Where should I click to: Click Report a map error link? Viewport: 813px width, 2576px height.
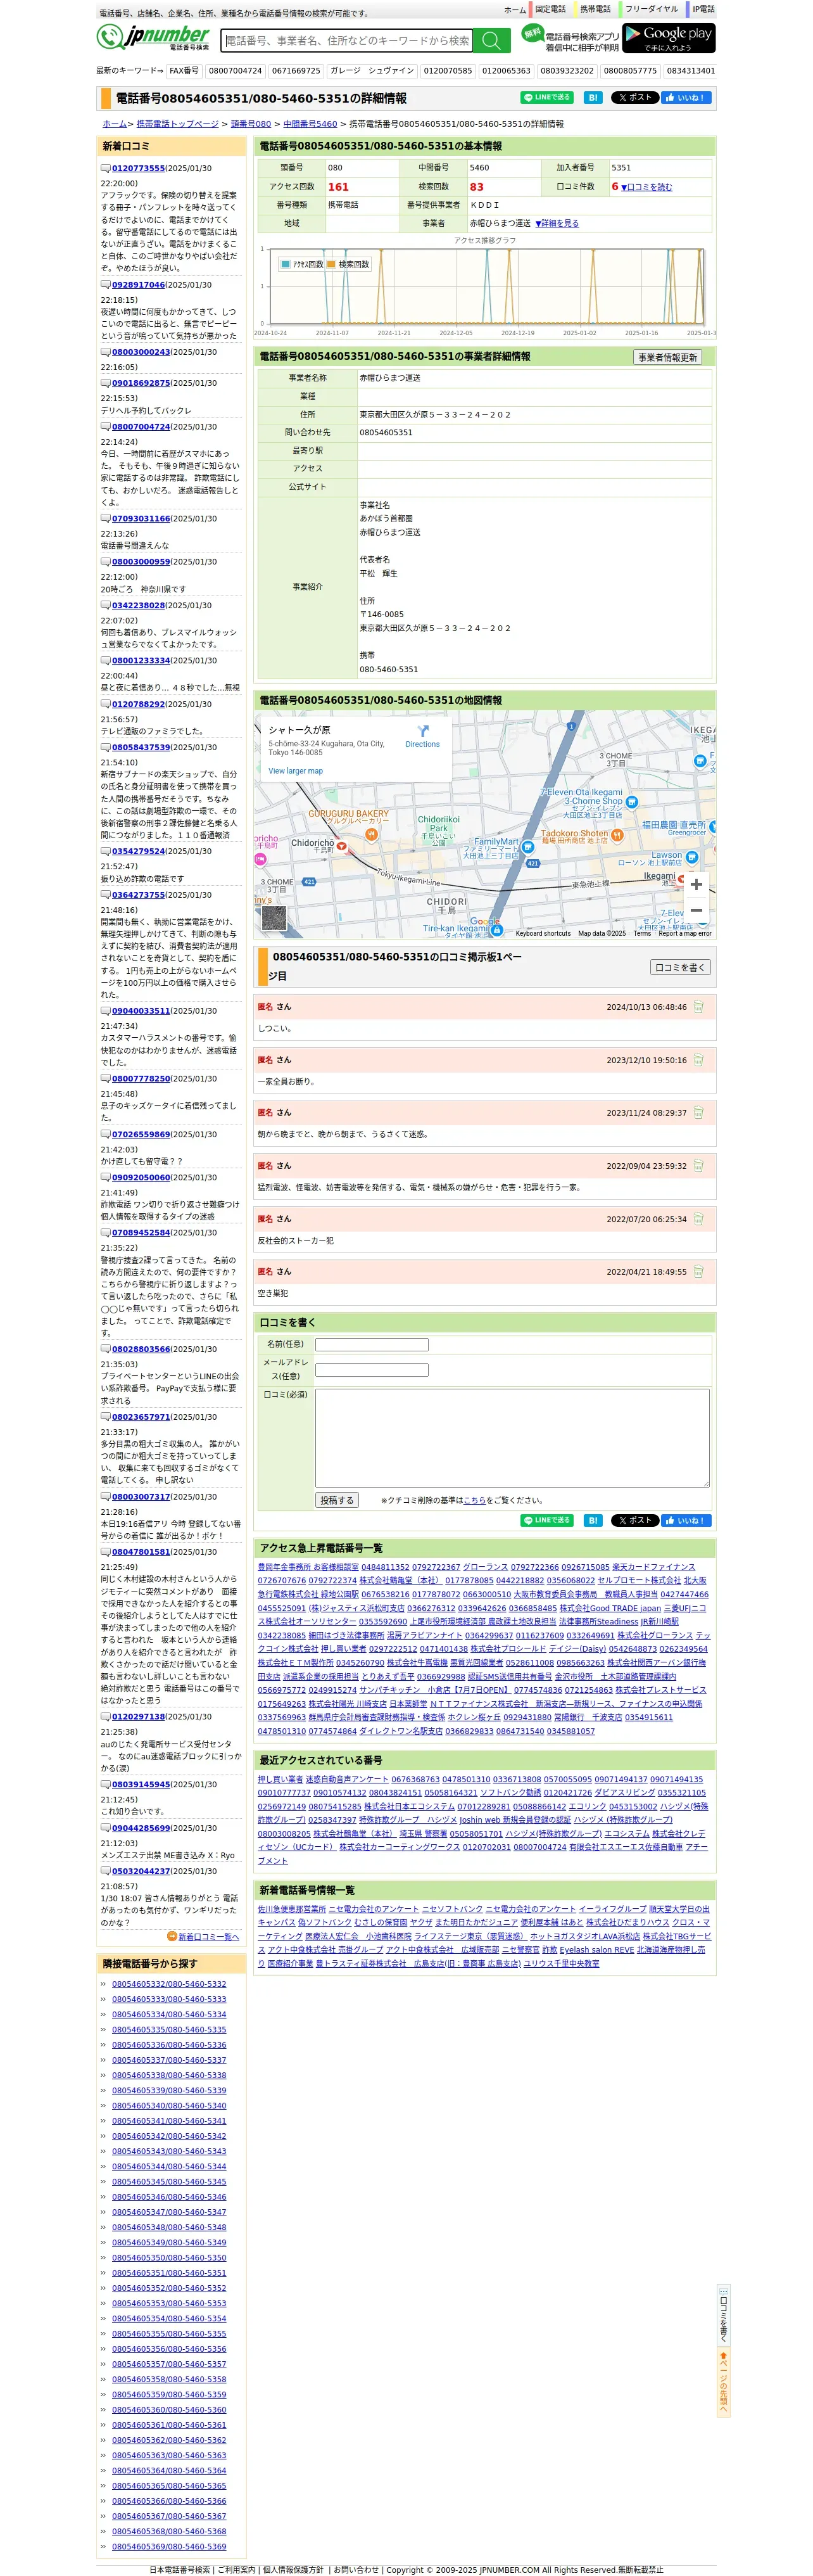[685, 933]
